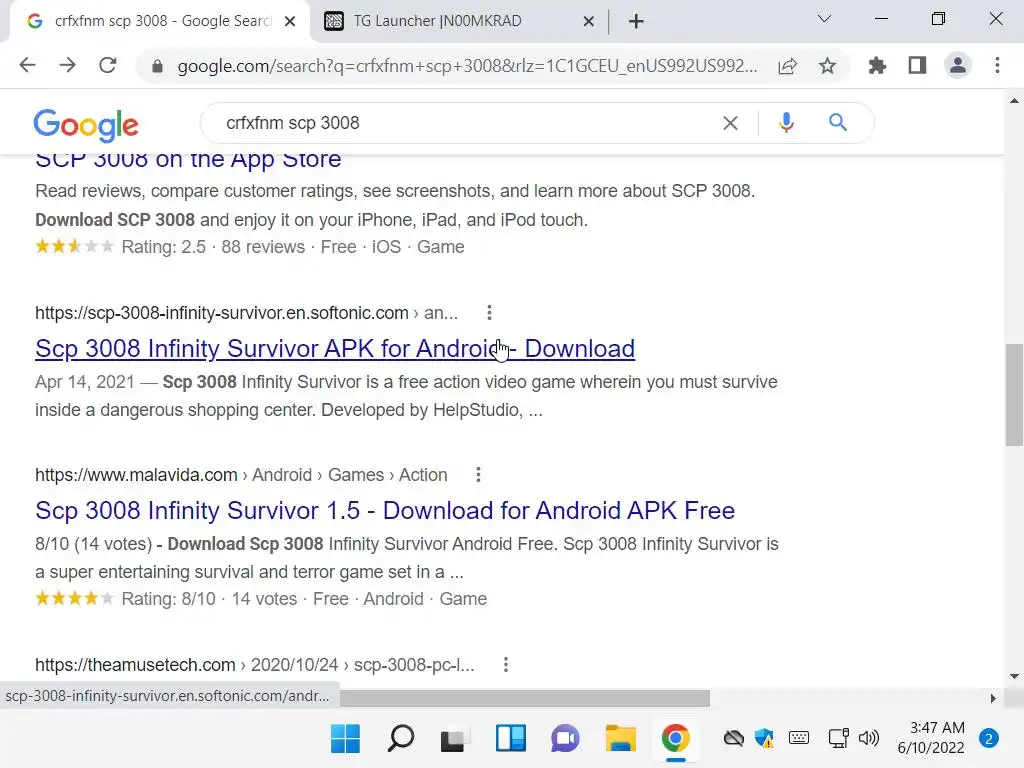Switch to the Google Search tab
This screenshot has width=1024, height=768.
coord(161,21)
